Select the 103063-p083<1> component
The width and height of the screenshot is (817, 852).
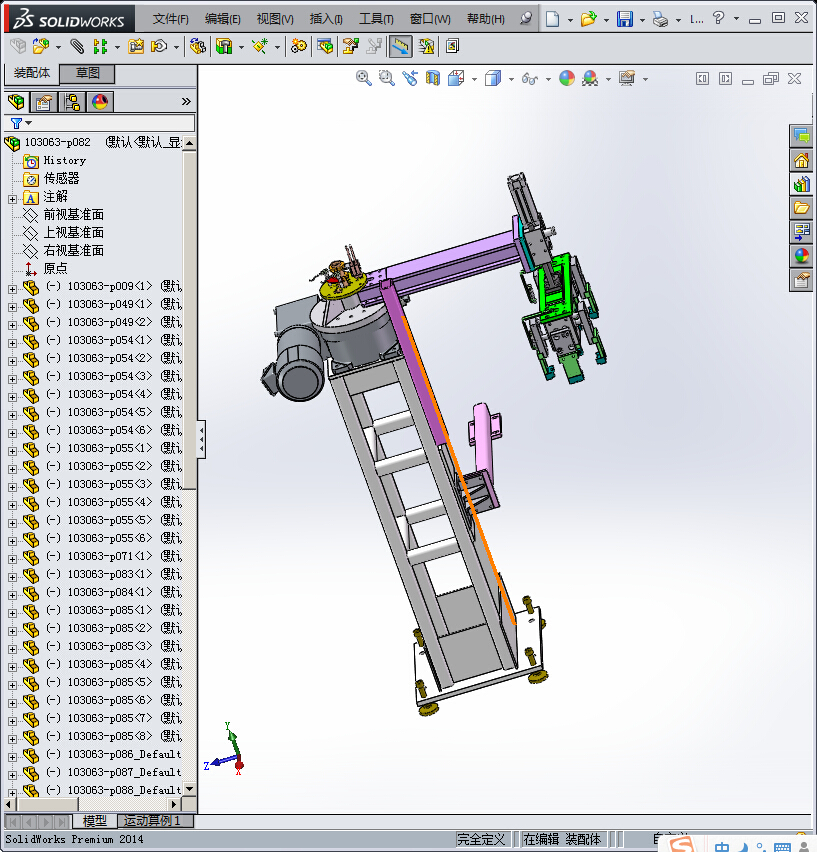[110, 574]
